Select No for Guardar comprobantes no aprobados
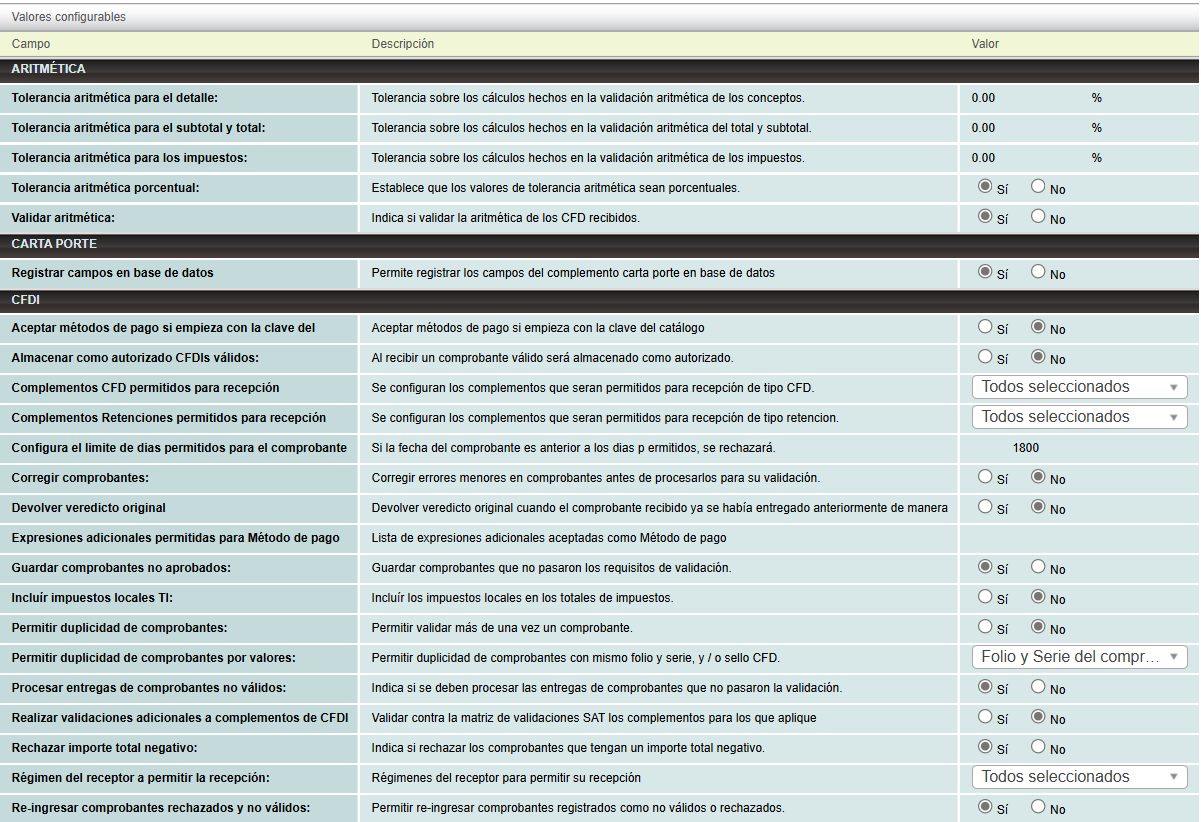 tap(1038, 566)
